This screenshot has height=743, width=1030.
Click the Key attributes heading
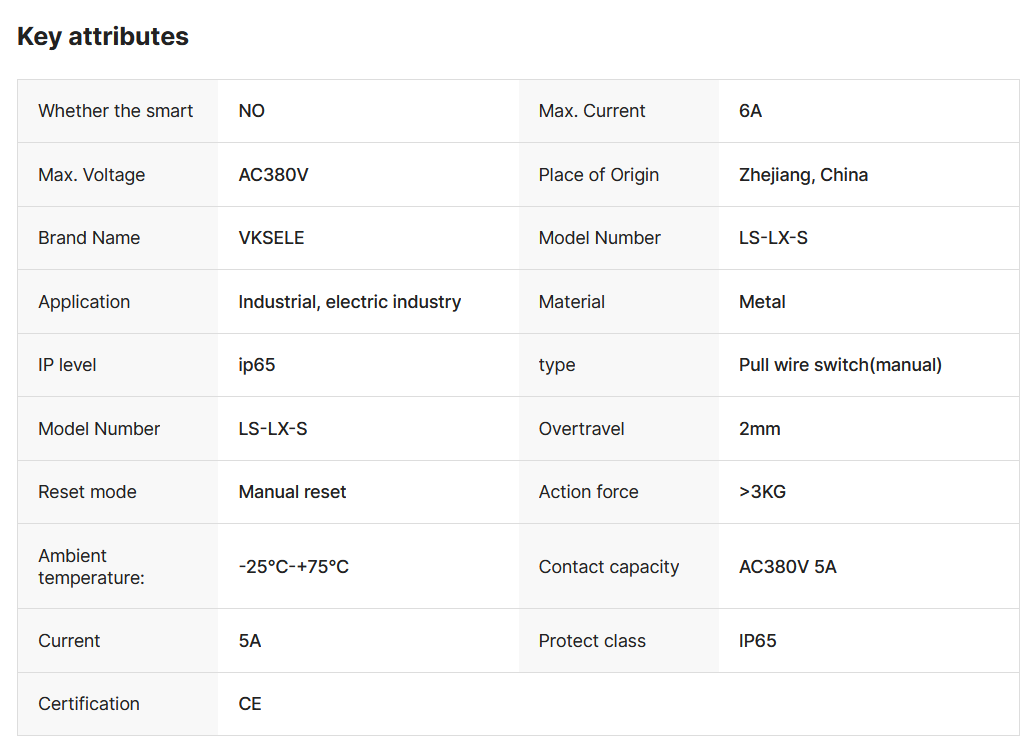(x=103, y=37)
